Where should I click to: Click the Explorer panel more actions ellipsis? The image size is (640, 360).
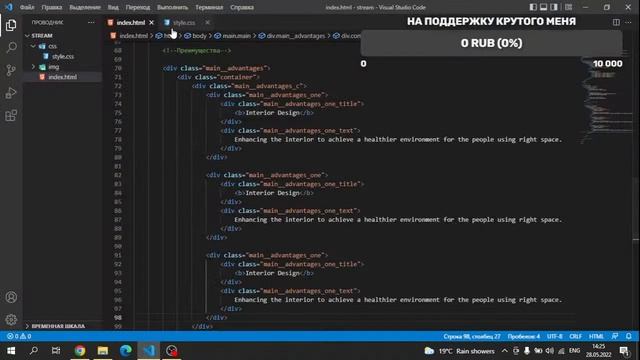pos(91,22)
